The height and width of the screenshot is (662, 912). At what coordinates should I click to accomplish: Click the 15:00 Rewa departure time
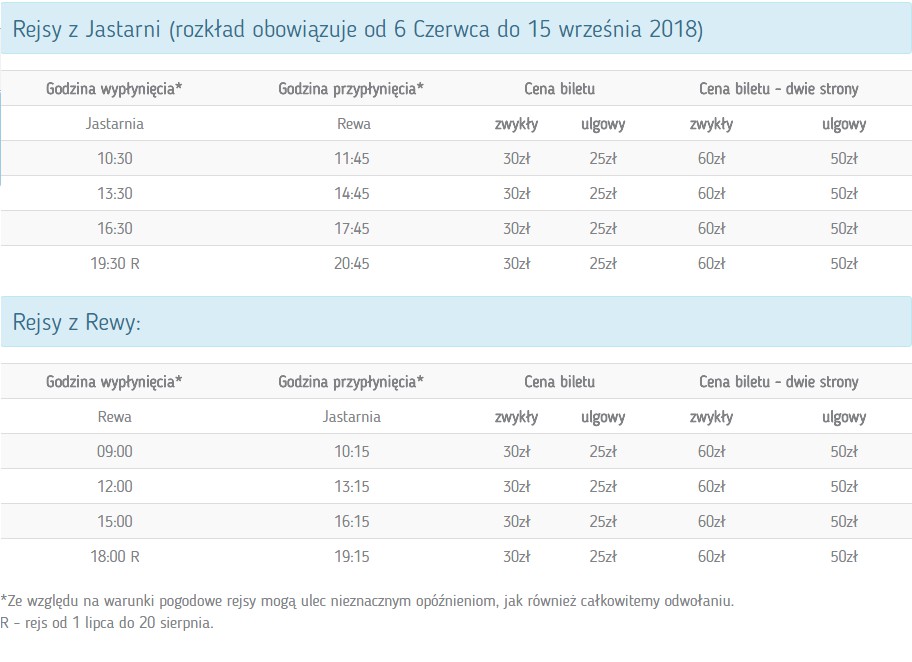click(x=114, y=522)
